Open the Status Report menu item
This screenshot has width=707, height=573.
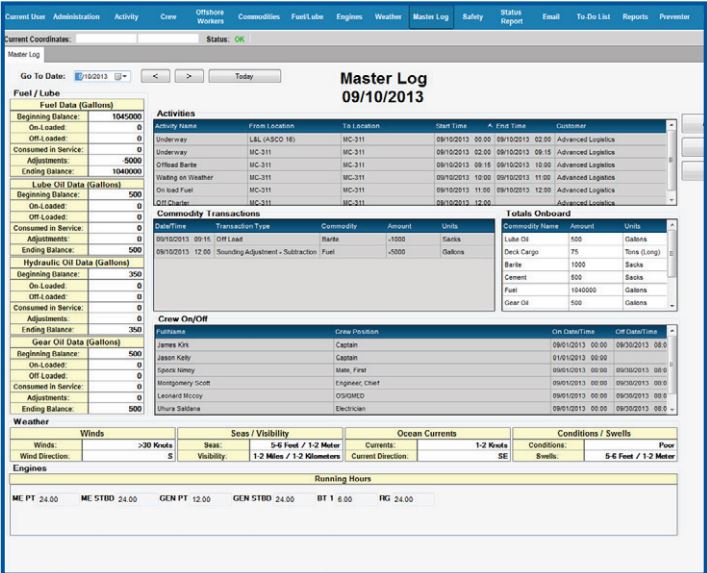click(x=510, y=17)
